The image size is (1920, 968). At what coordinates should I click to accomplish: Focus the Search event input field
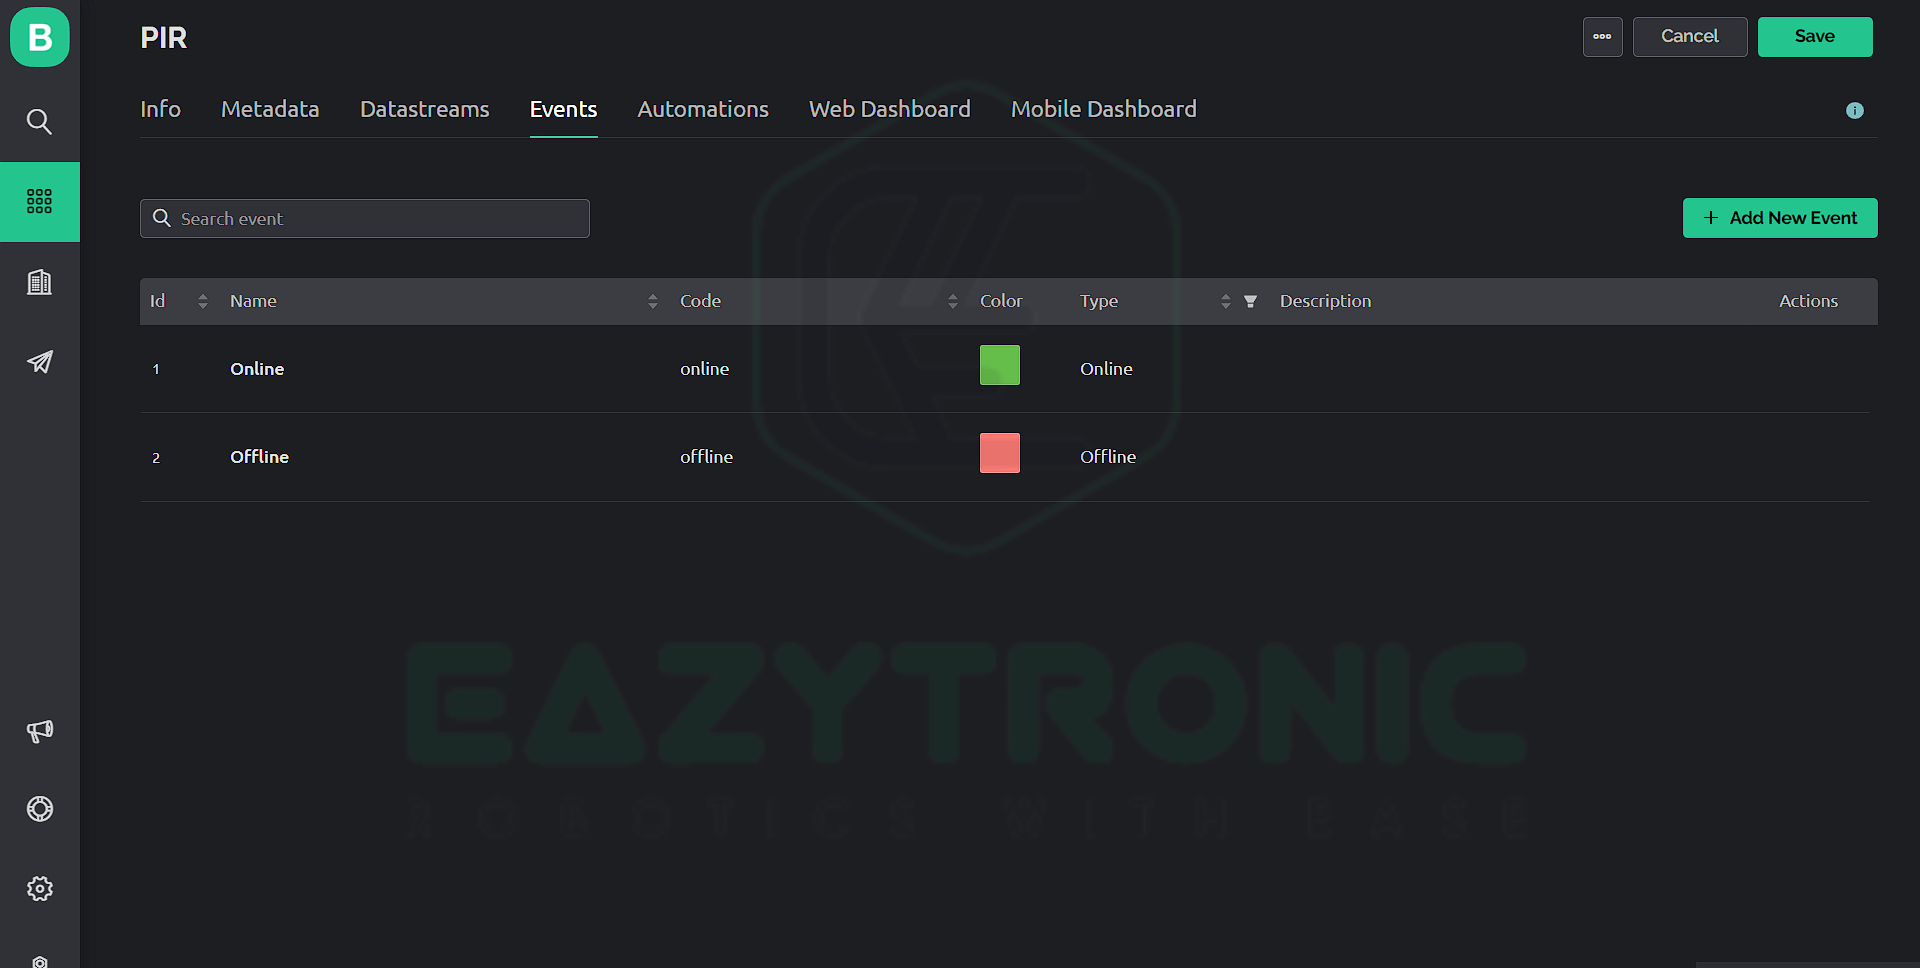click(380, 219)
